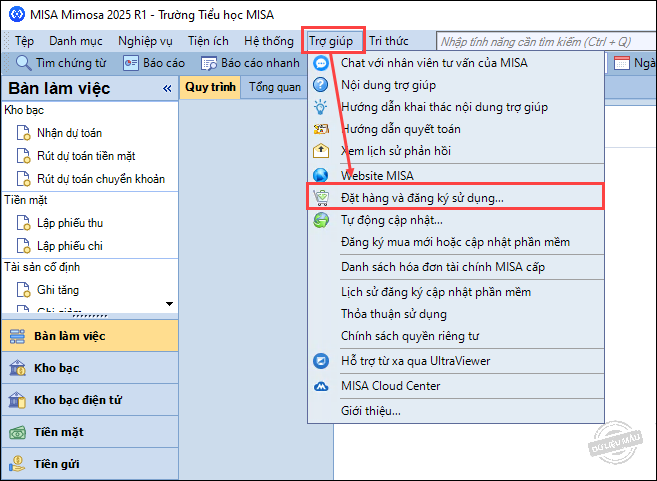Select Danh sách hóa đơn tài chính MISA cấp
The image size is (657, 481).
point(456,267)
